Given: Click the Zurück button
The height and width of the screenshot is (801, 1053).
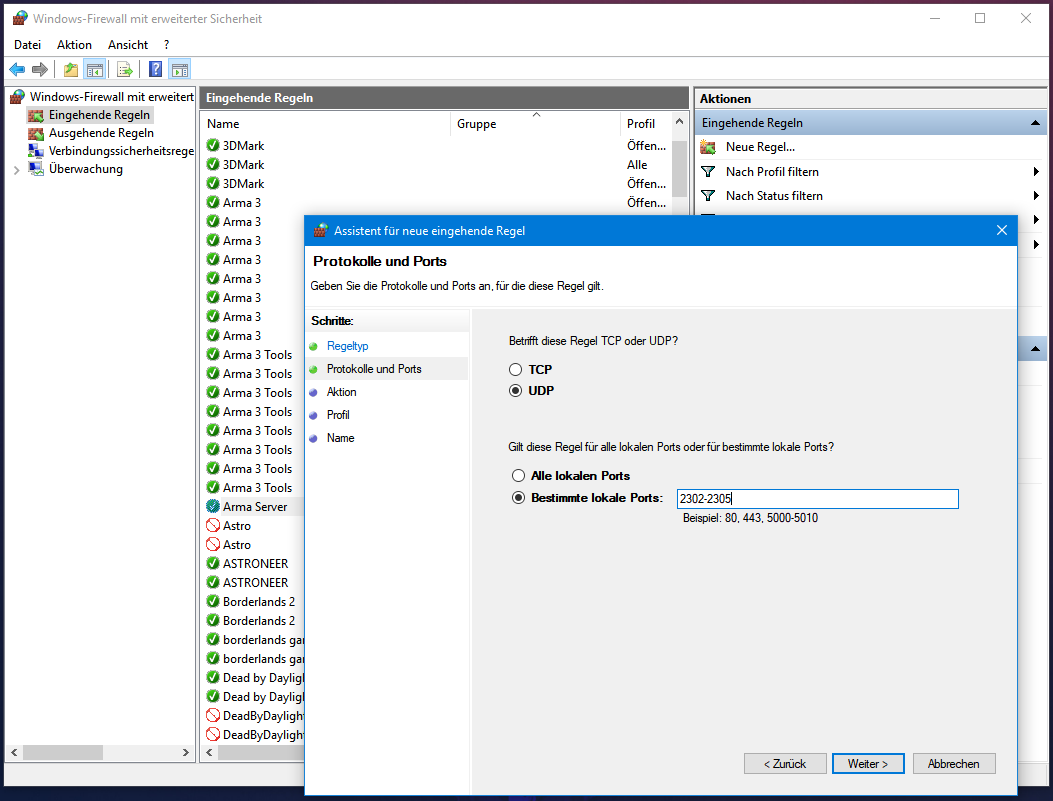Looking at the screenshot, I should [784, 763].
